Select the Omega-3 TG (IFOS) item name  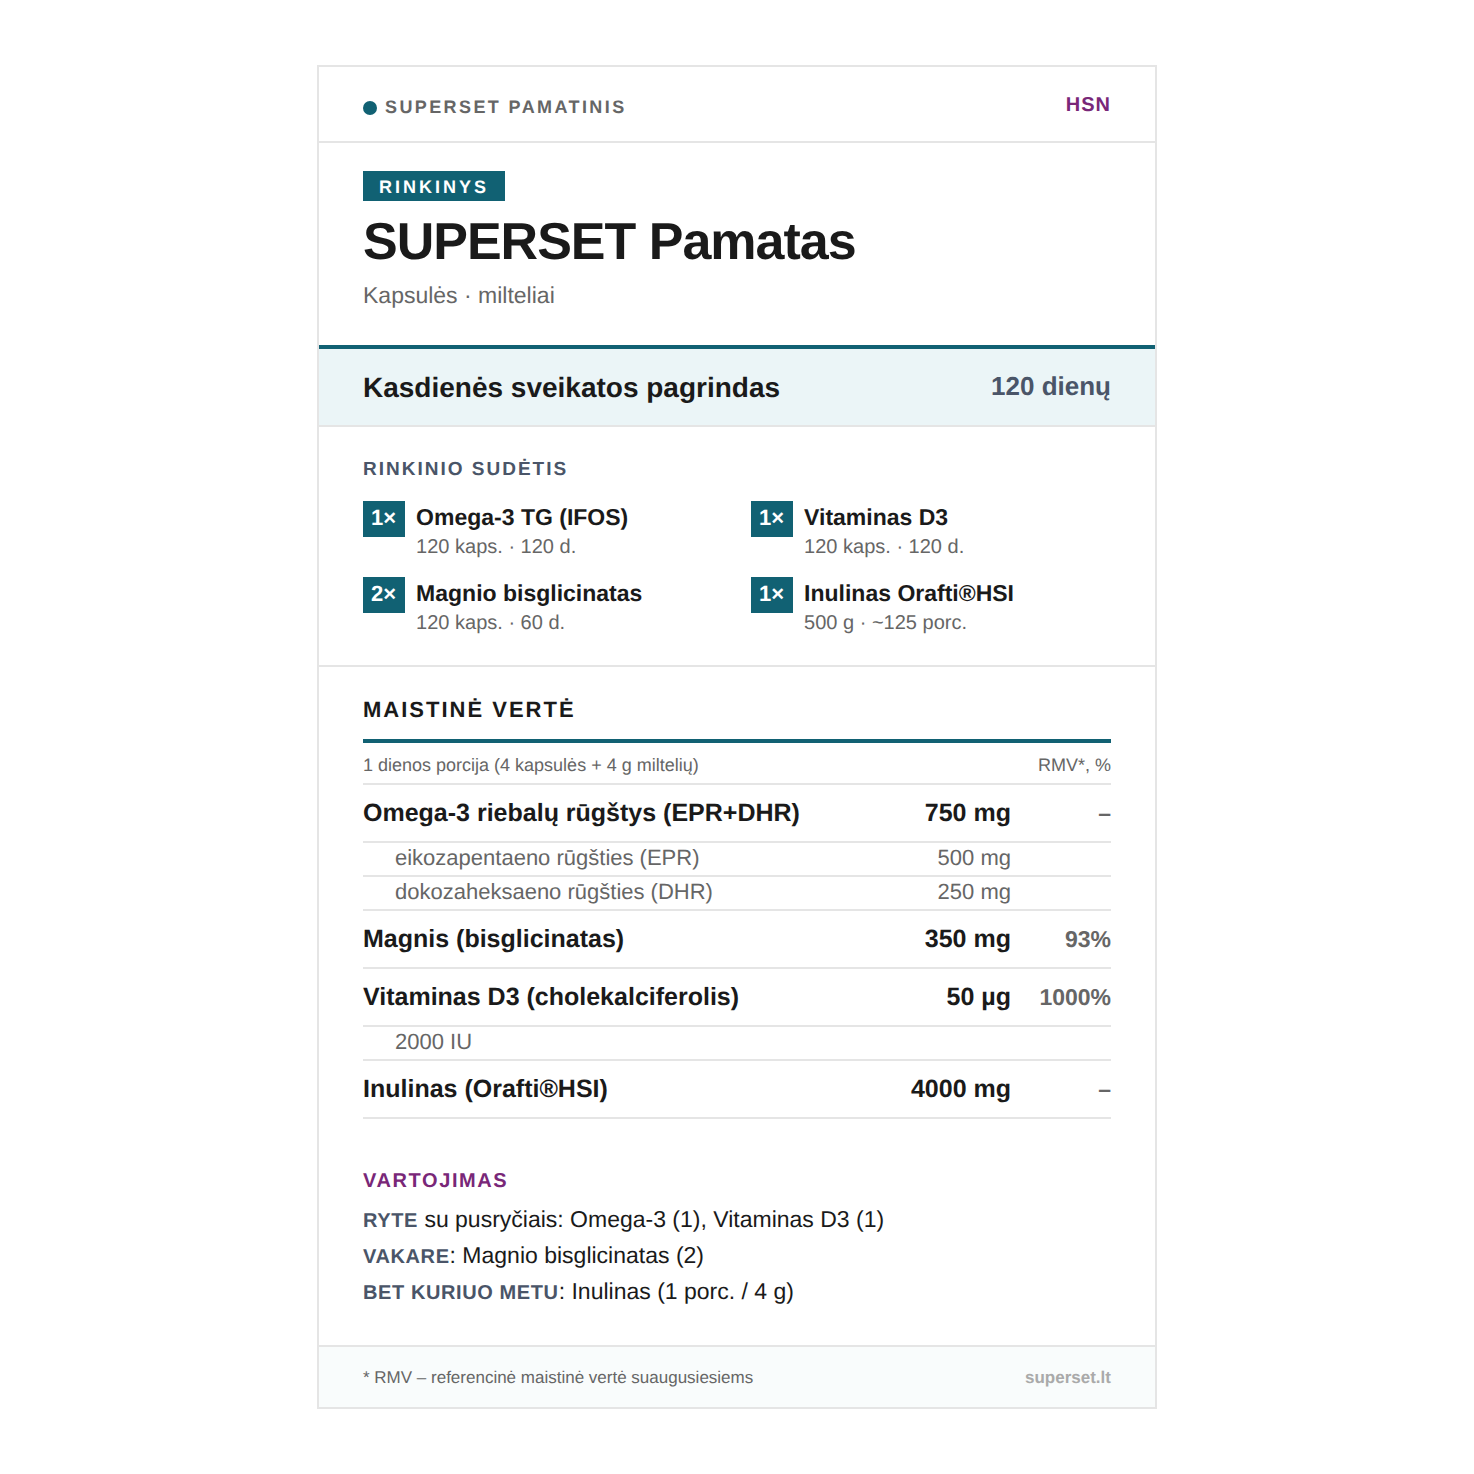pyautogui.click(x=522, y=518)
